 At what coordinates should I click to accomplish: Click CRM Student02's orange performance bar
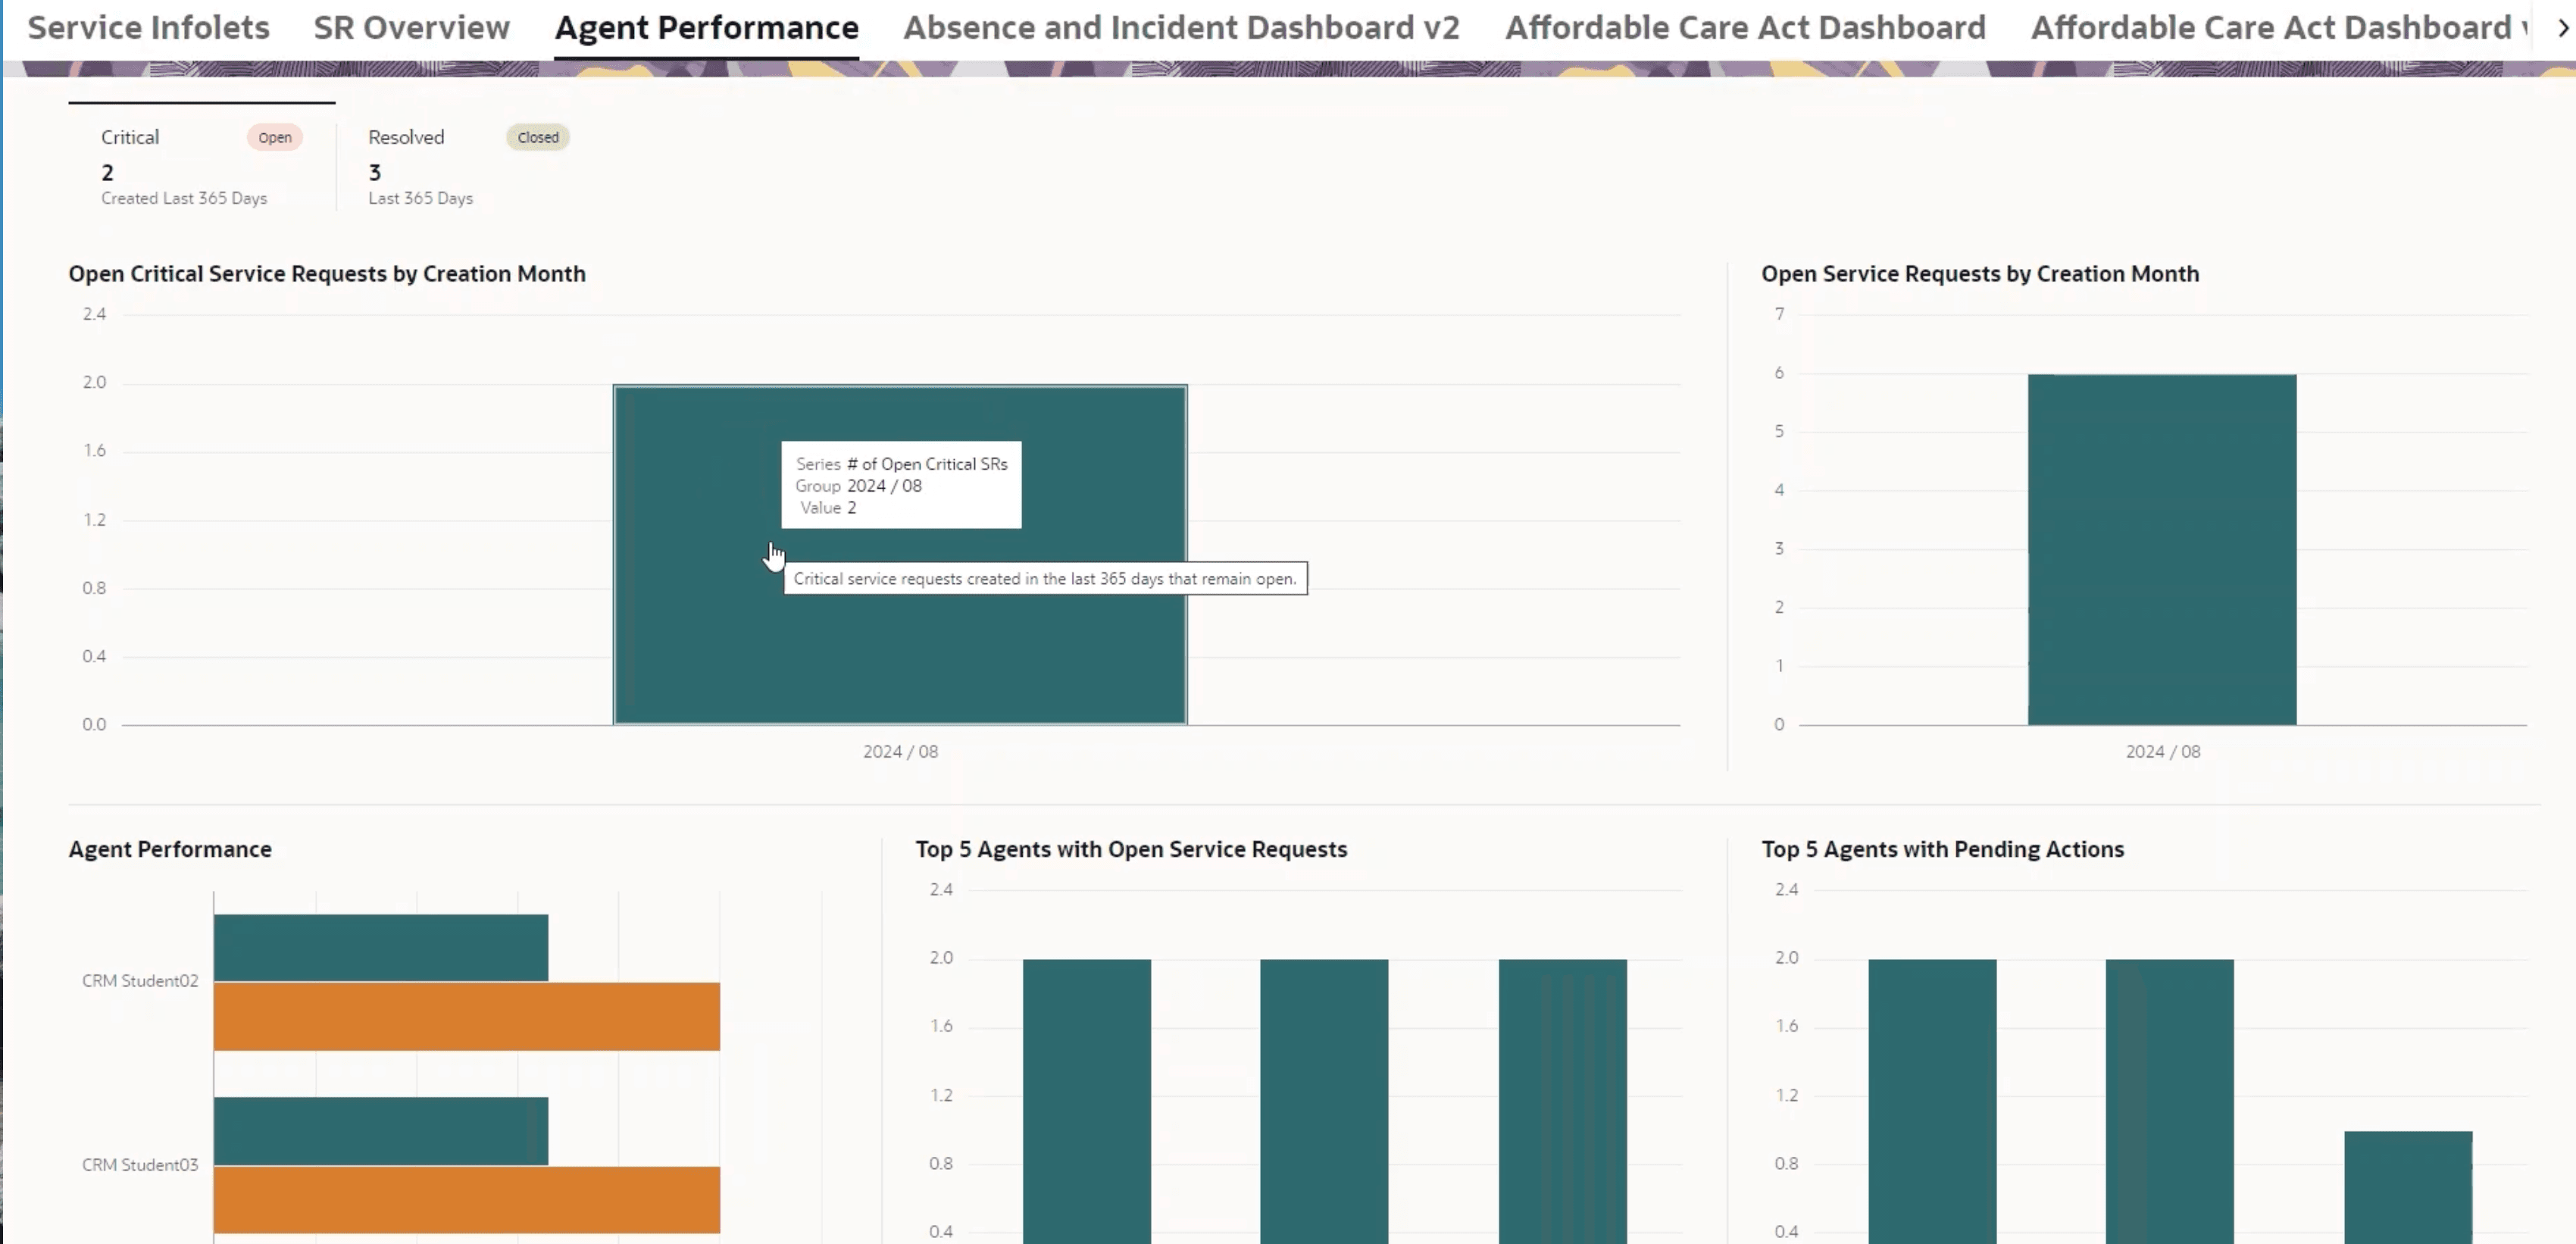point(466,1016)
